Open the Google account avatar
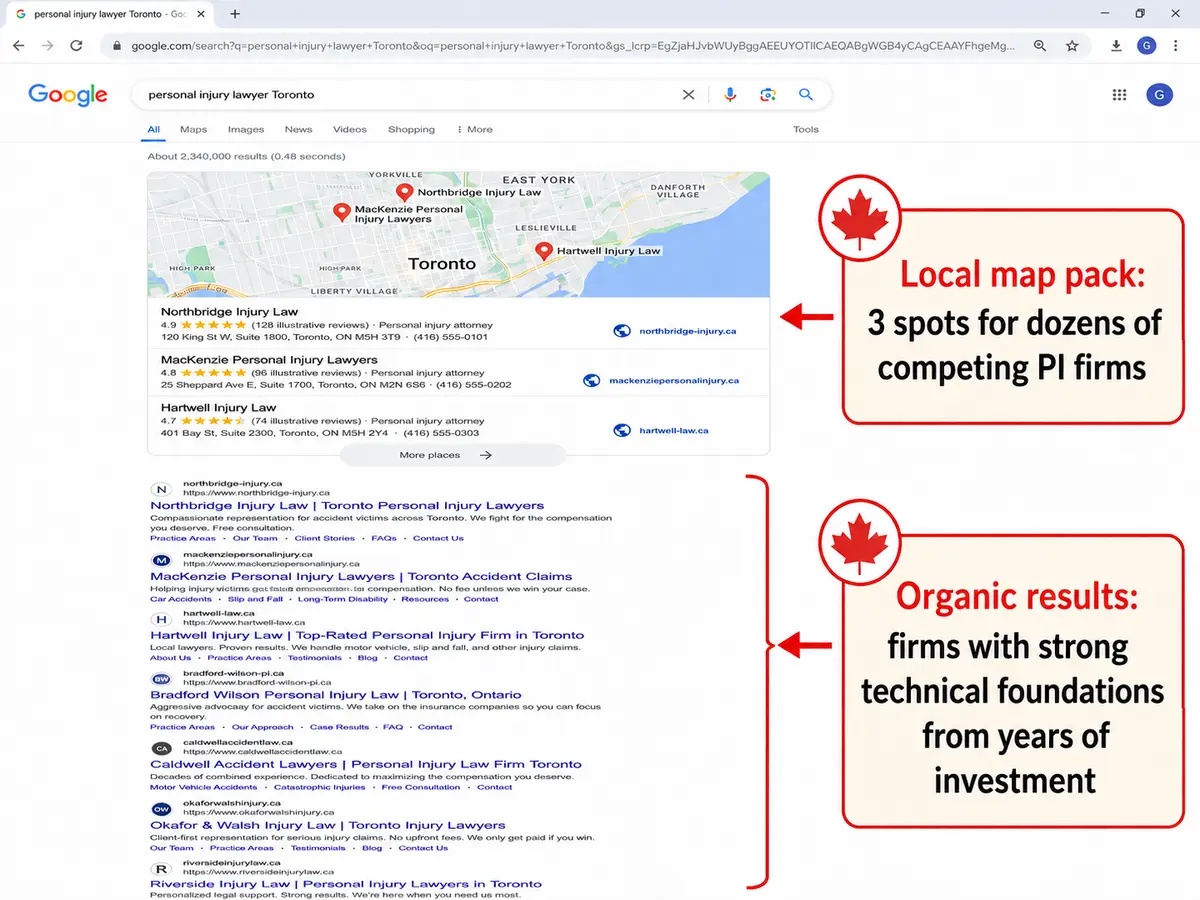This screenshot has height=900, width=1200. [1159, 95]
